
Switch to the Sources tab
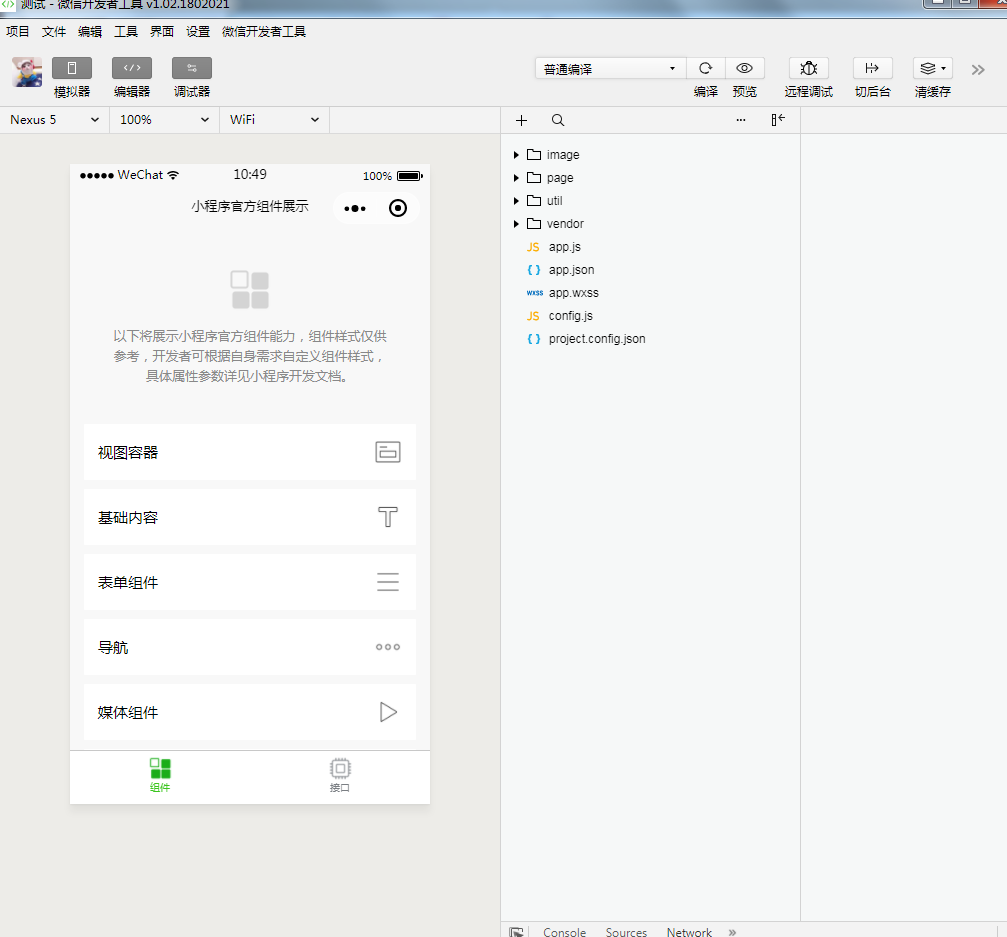coord(626,932)
